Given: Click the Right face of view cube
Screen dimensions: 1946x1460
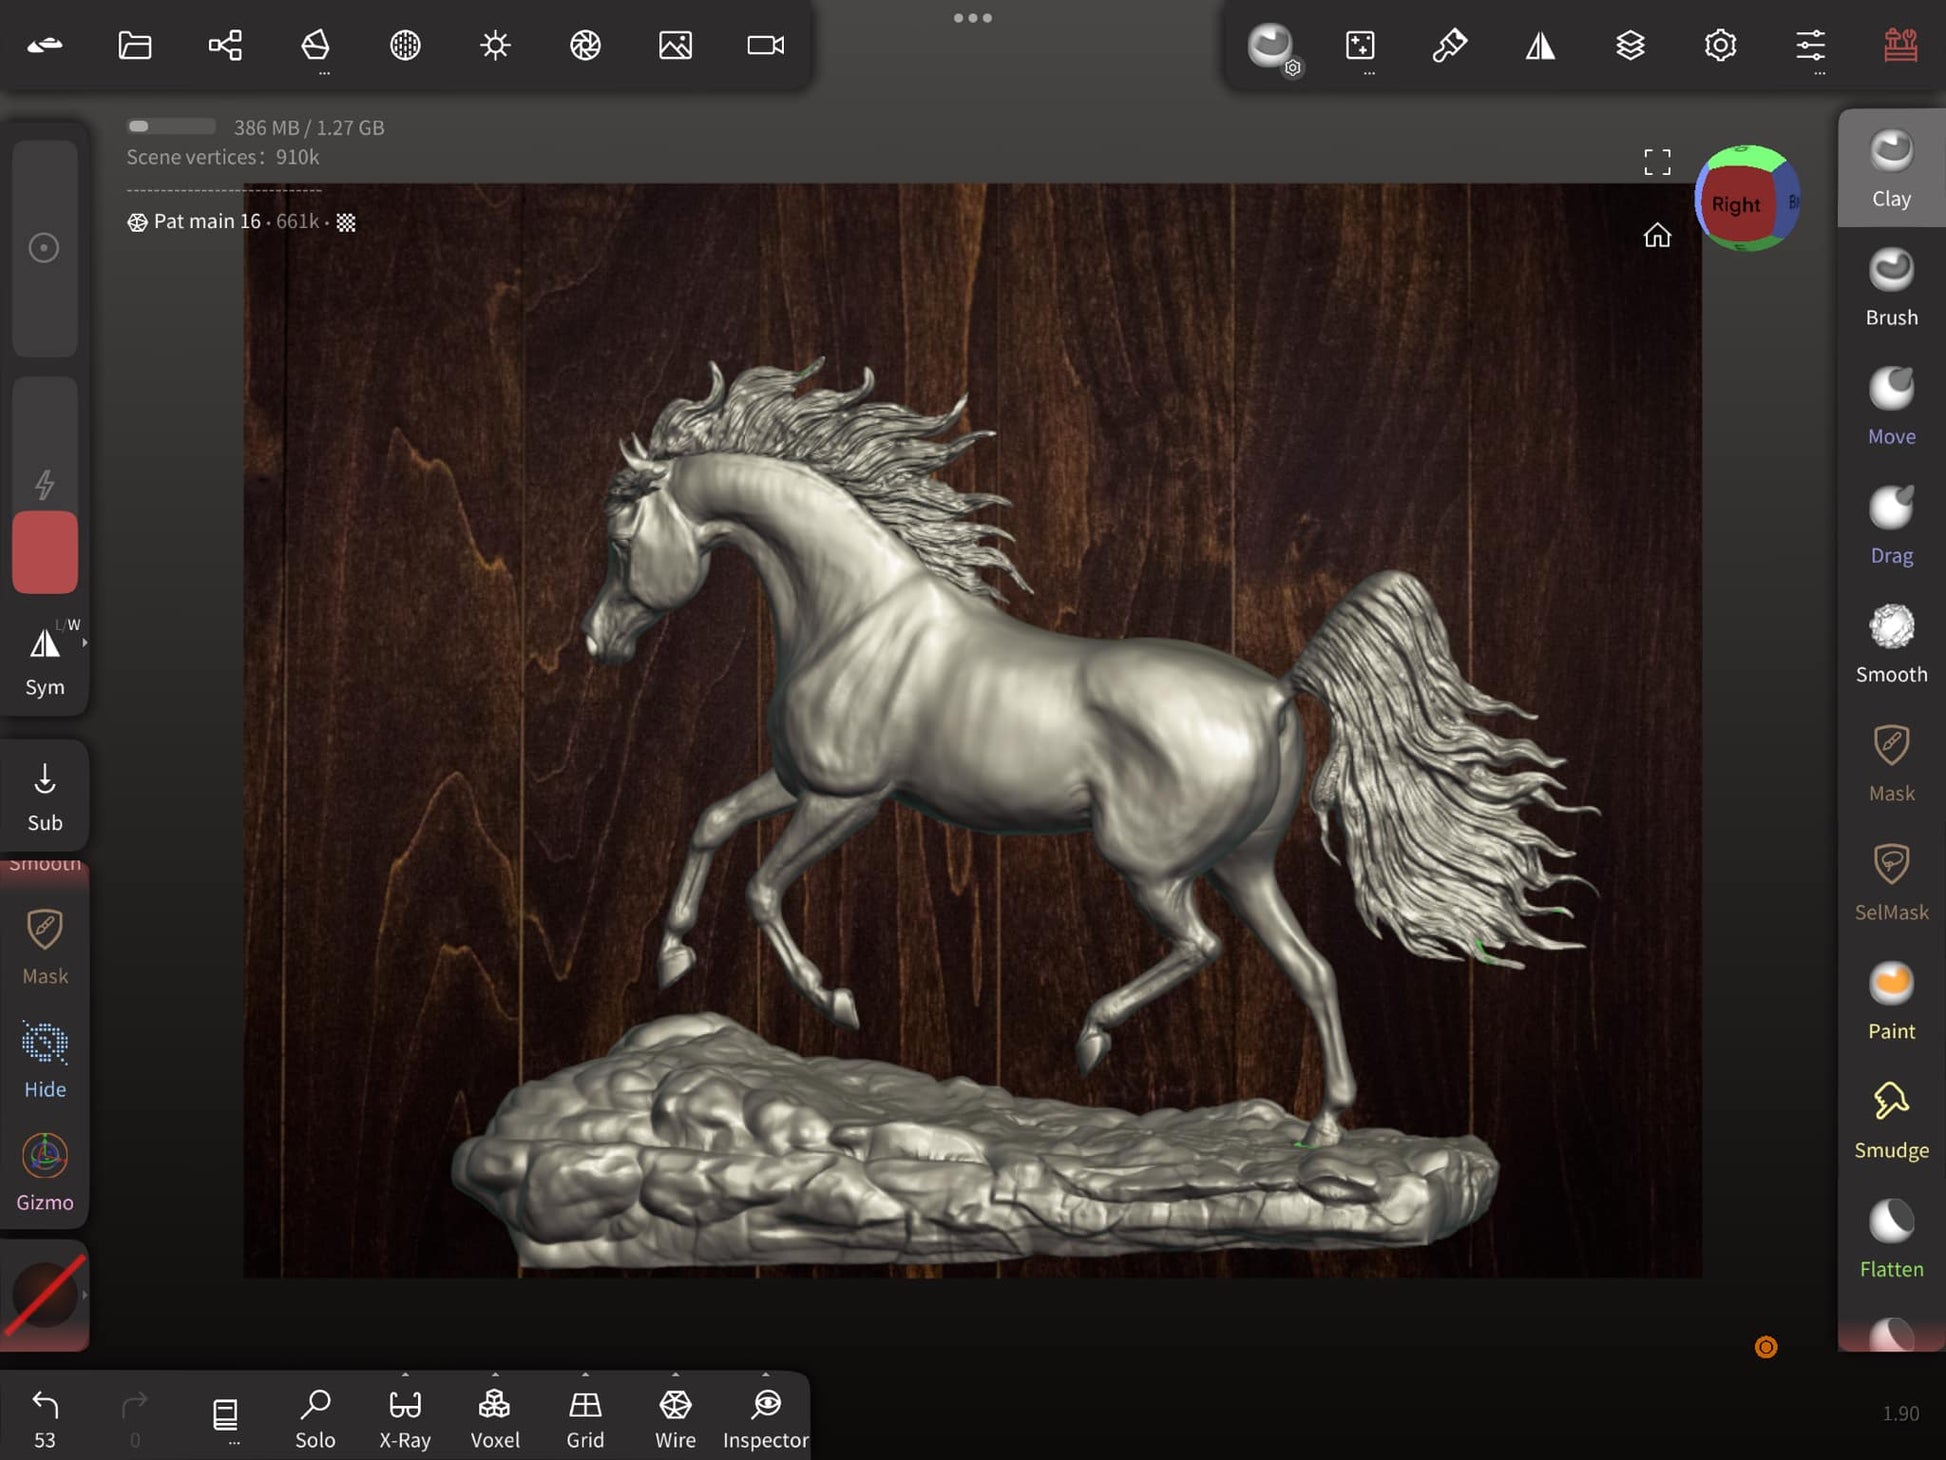Looking at the screenshot, I should 1735,205.
